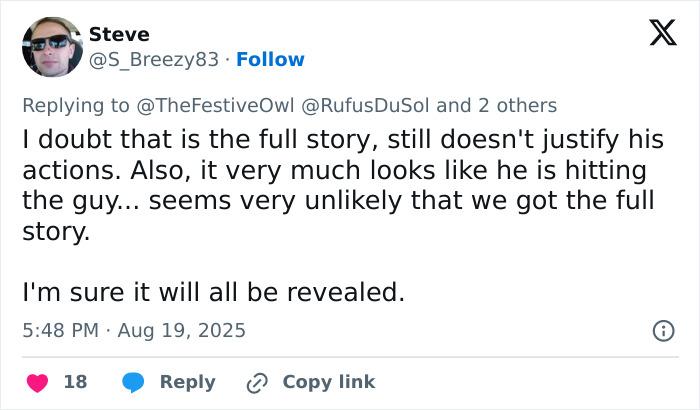This screenshot has width=700, height=410.
Task: Click the Reply speech bubble icon
Action: [133, 382]
